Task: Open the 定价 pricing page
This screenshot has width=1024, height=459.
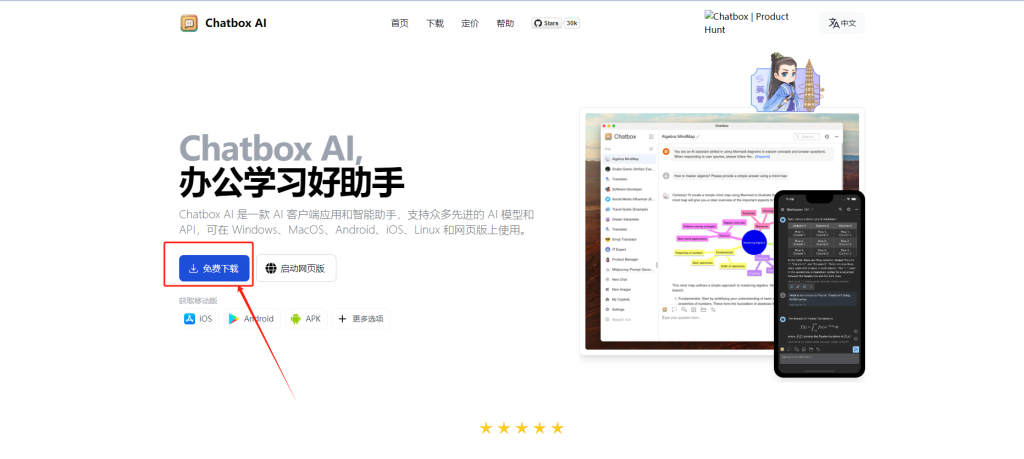Action: [x=470, y=24]
